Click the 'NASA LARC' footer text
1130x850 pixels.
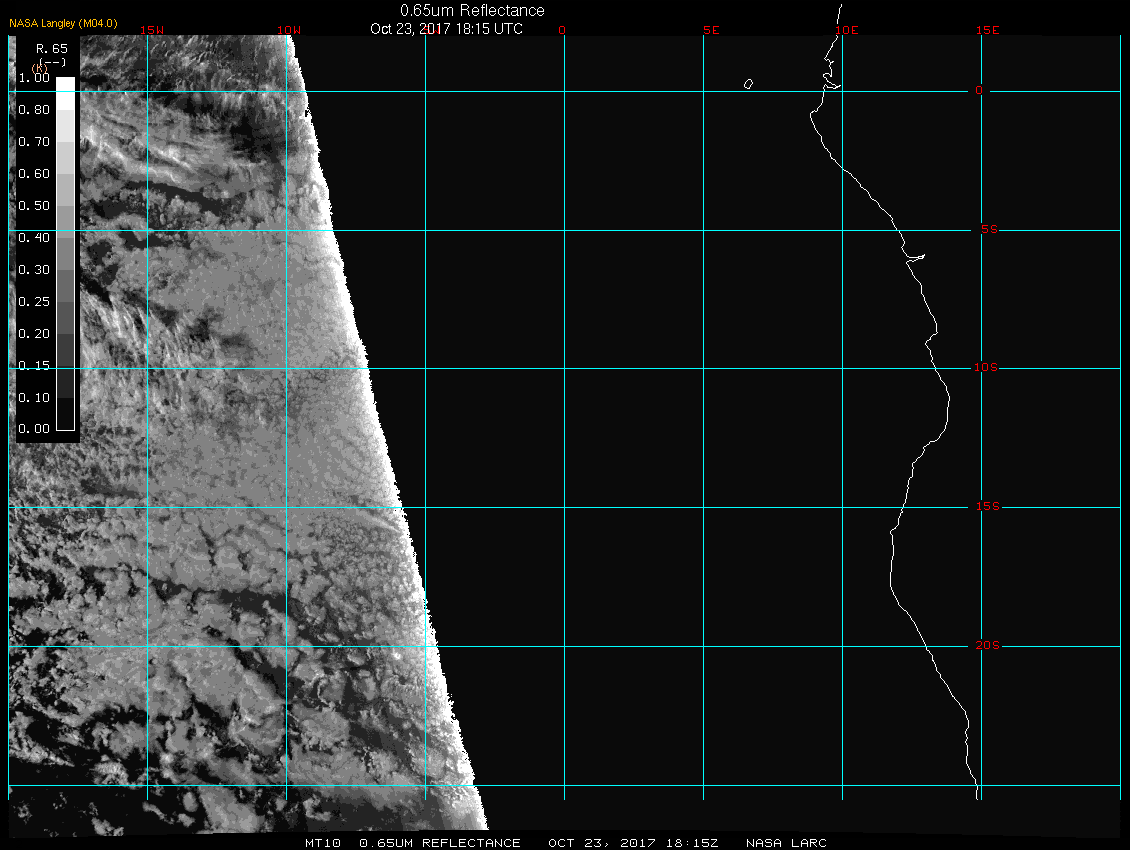tap(786, 843)
